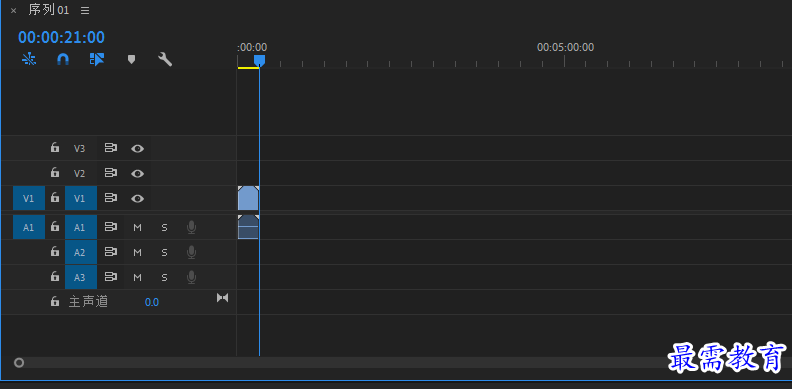Image resolution: width=792 pixels, height=389 pixels.
Task: Toggle lock on track V2
Action: 55,173
